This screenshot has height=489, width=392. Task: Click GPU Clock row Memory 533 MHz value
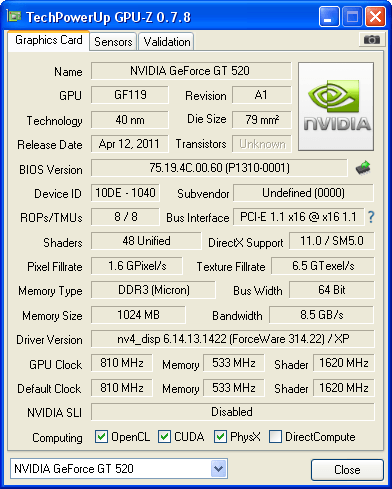coord(234,363)
